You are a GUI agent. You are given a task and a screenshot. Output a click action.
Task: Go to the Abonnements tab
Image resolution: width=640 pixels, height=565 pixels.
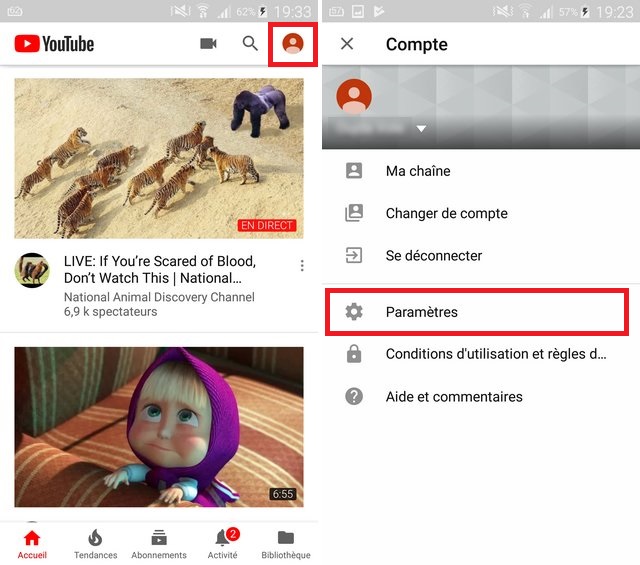(x=159, y=544)
